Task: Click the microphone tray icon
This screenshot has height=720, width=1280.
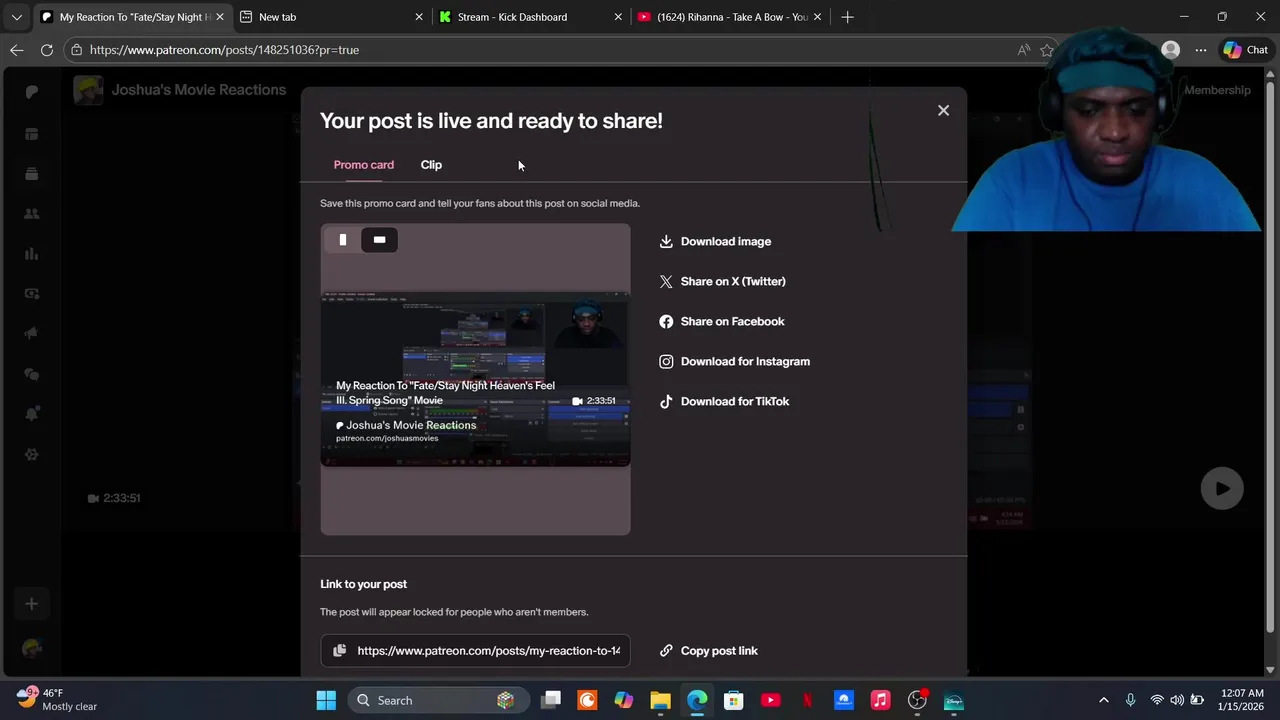Action: point(1130,700)
